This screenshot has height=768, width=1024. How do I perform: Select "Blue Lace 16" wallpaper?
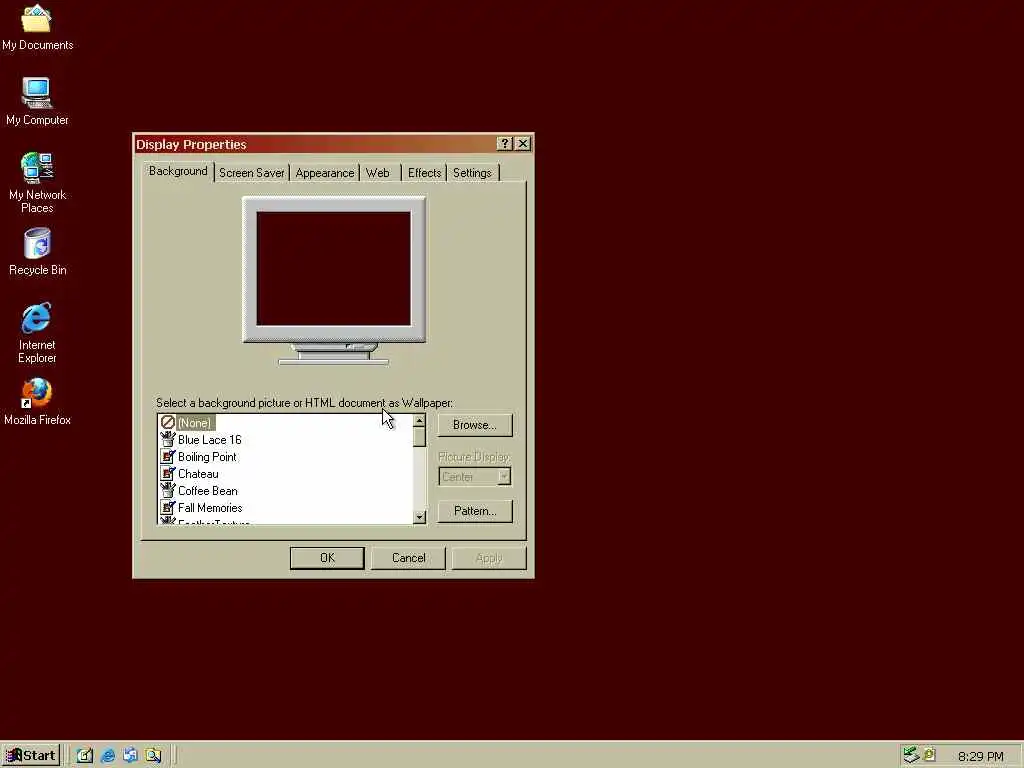coord(210,440)
